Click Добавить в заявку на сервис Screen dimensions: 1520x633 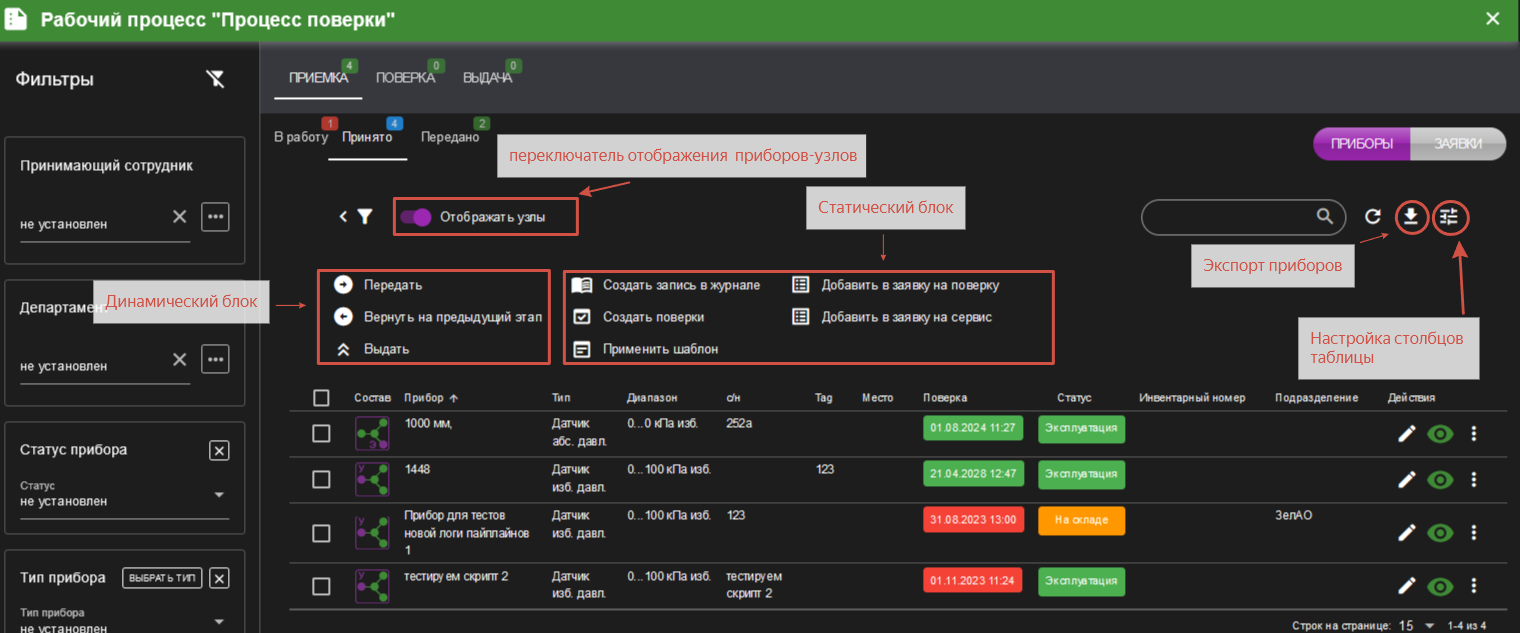coord(892,317)
